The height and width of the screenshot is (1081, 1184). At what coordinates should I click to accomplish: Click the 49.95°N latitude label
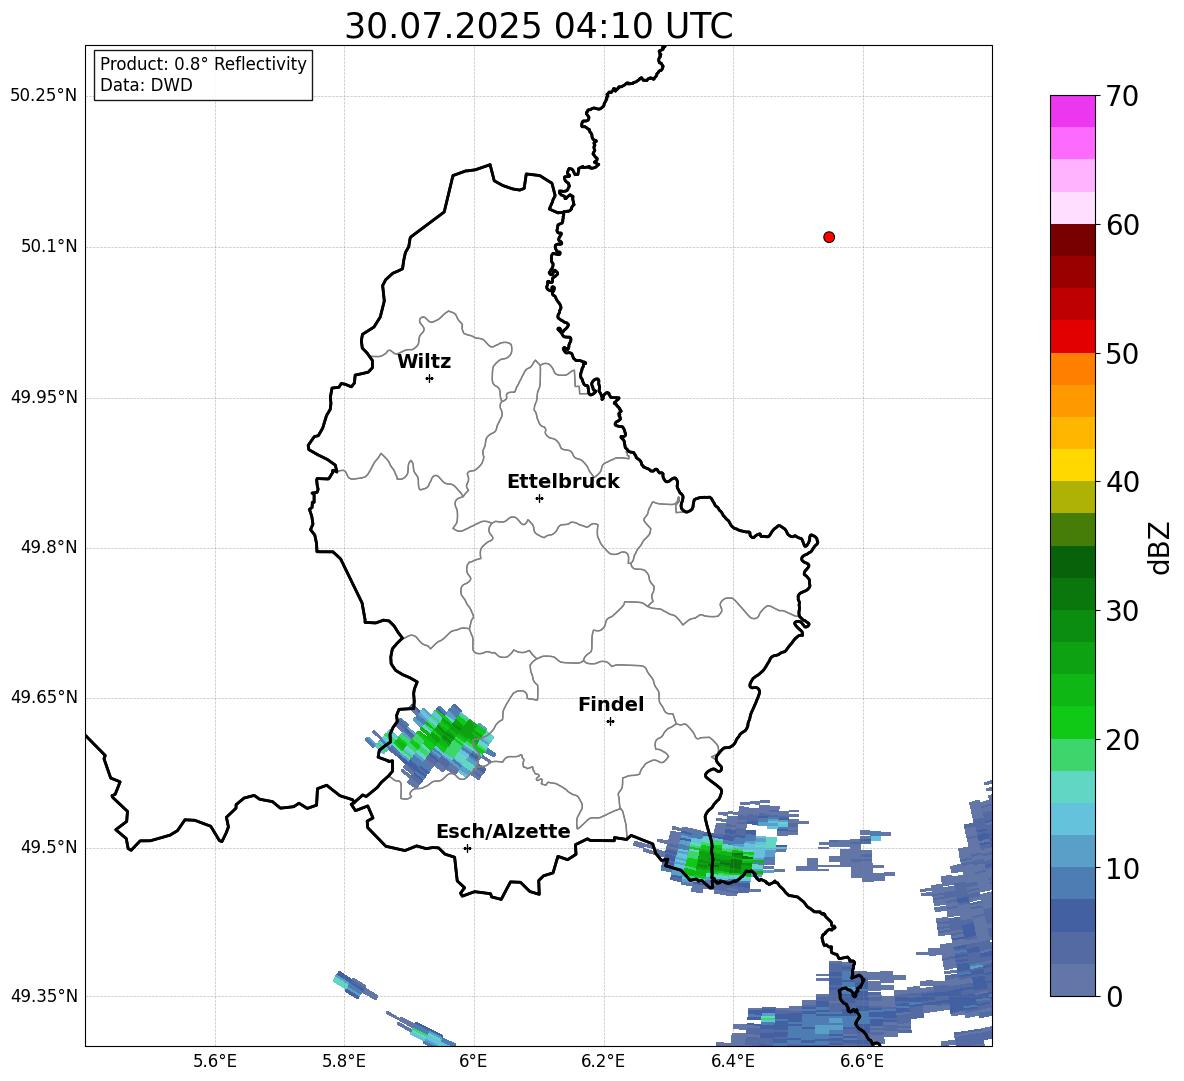tap(44, 397)
